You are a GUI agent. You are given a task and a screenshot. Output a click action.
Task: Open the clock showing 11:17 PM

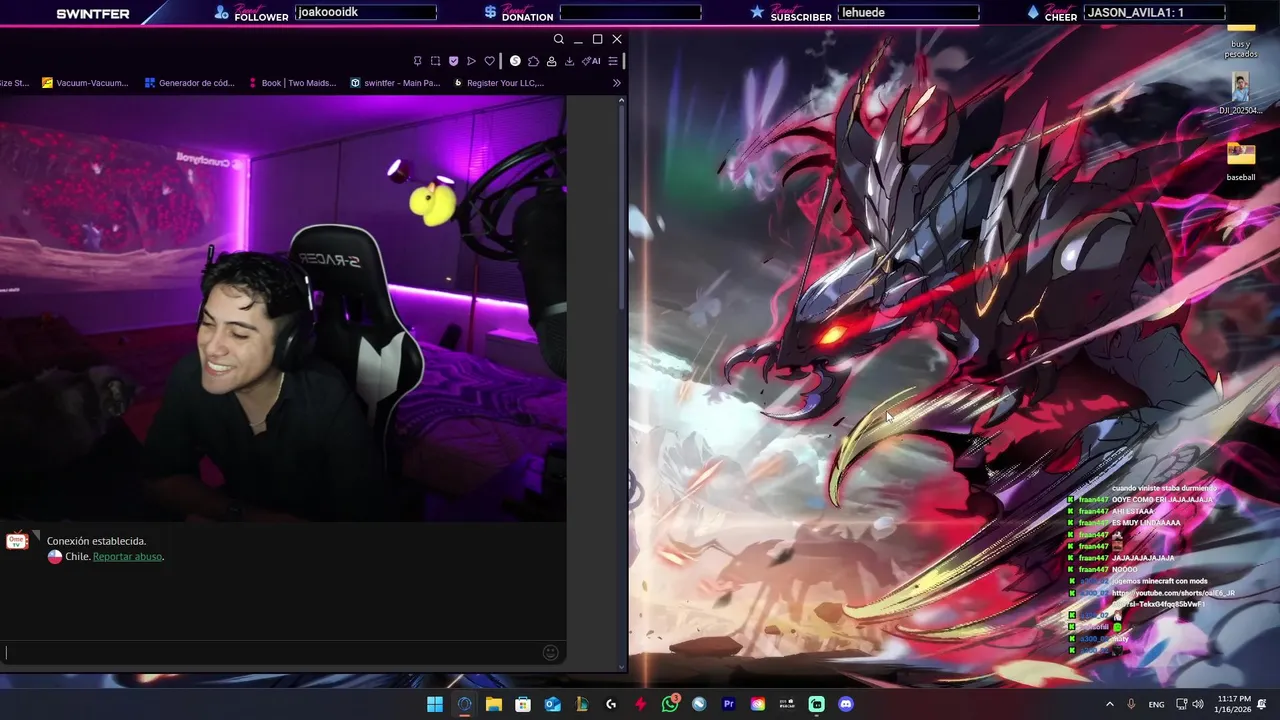[1232, 704]
